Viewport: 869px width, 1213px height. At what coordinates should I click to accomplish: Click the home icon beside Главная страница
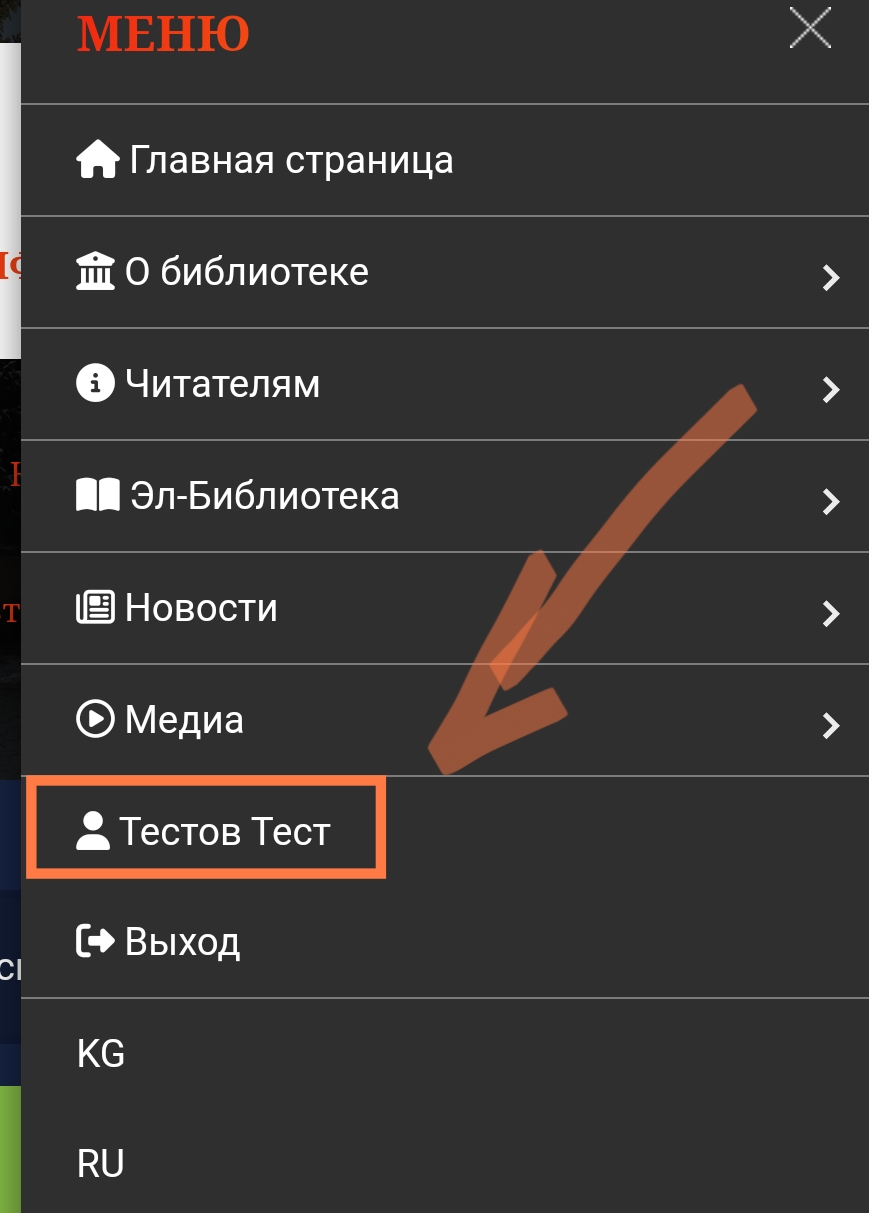98,160
